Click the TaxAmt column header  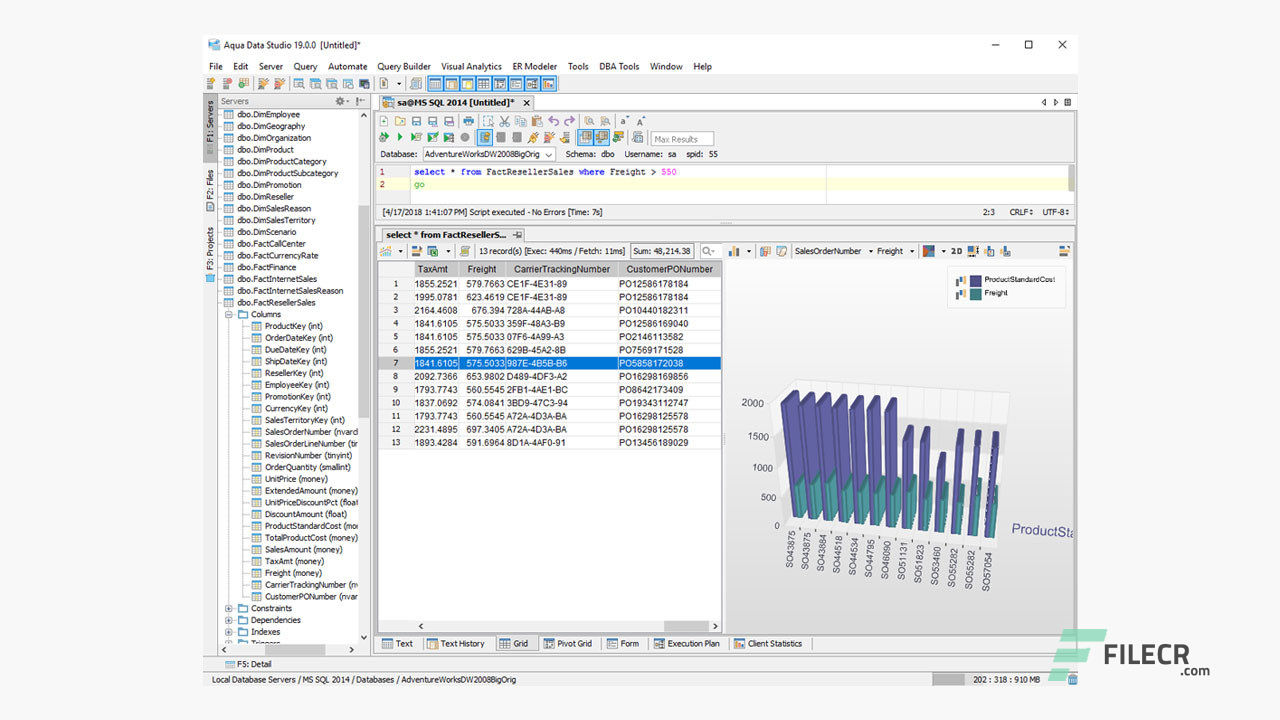437,269
